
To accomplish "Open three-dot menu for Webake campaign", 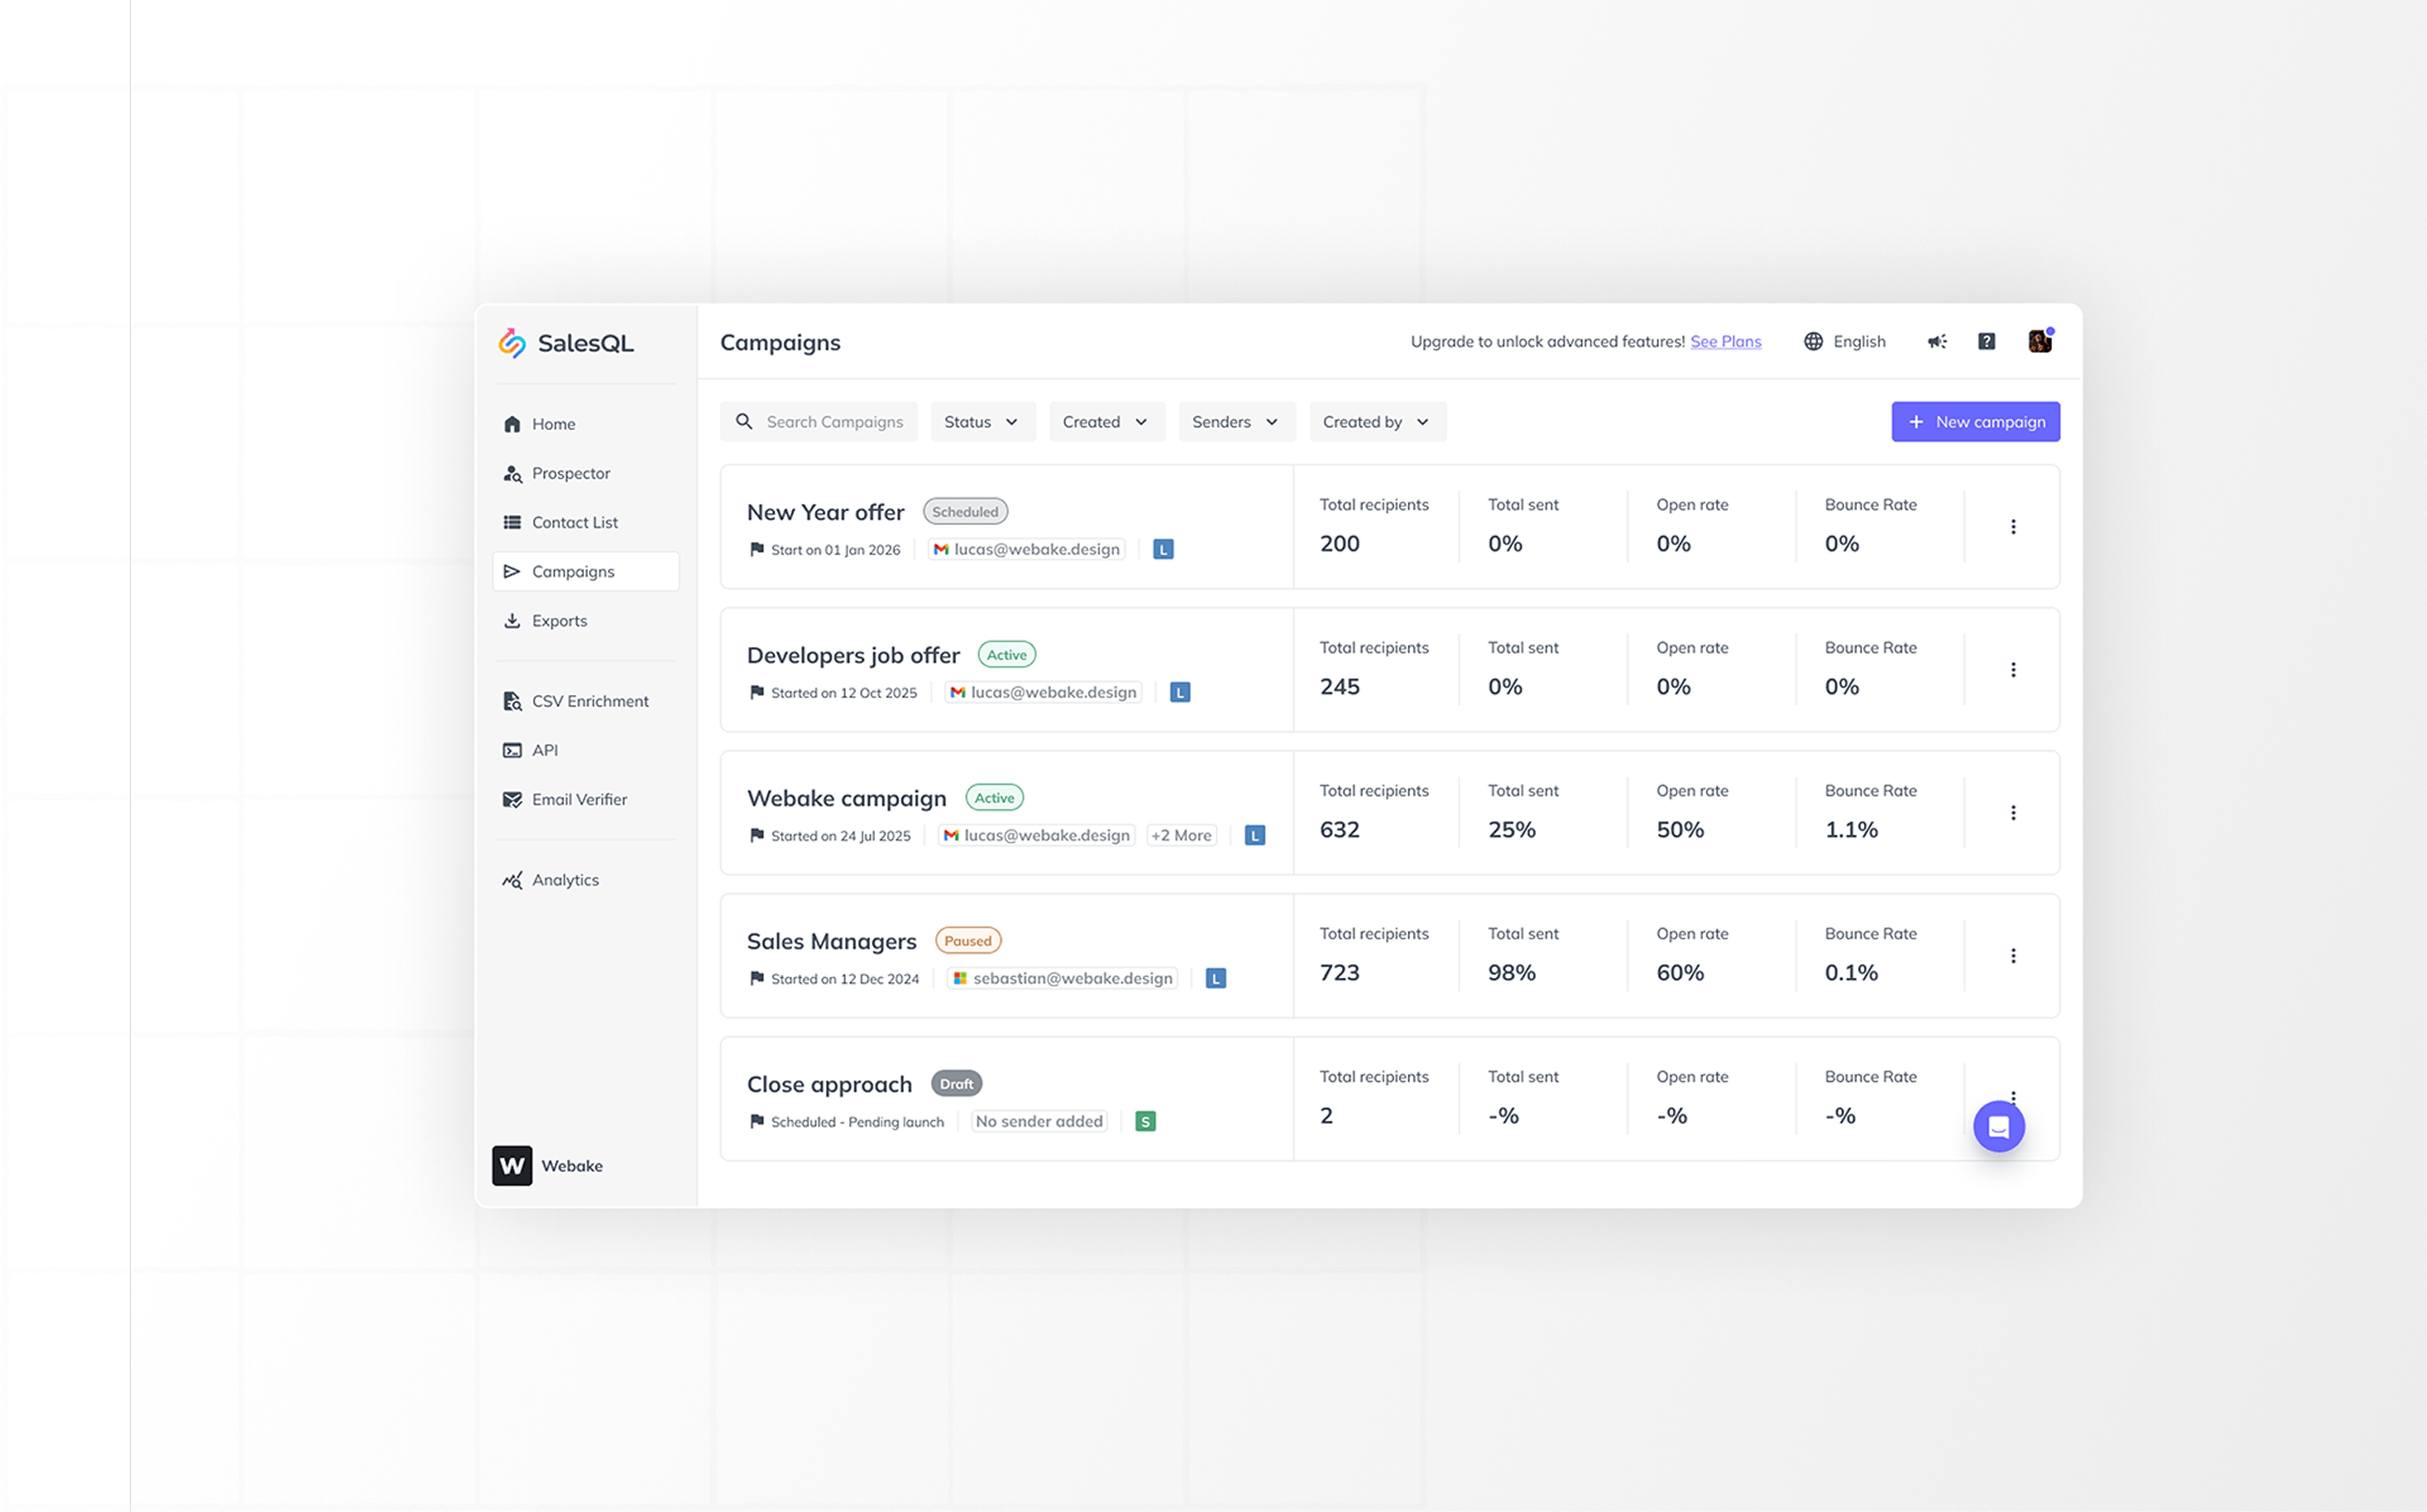I will pos(2013,813).
